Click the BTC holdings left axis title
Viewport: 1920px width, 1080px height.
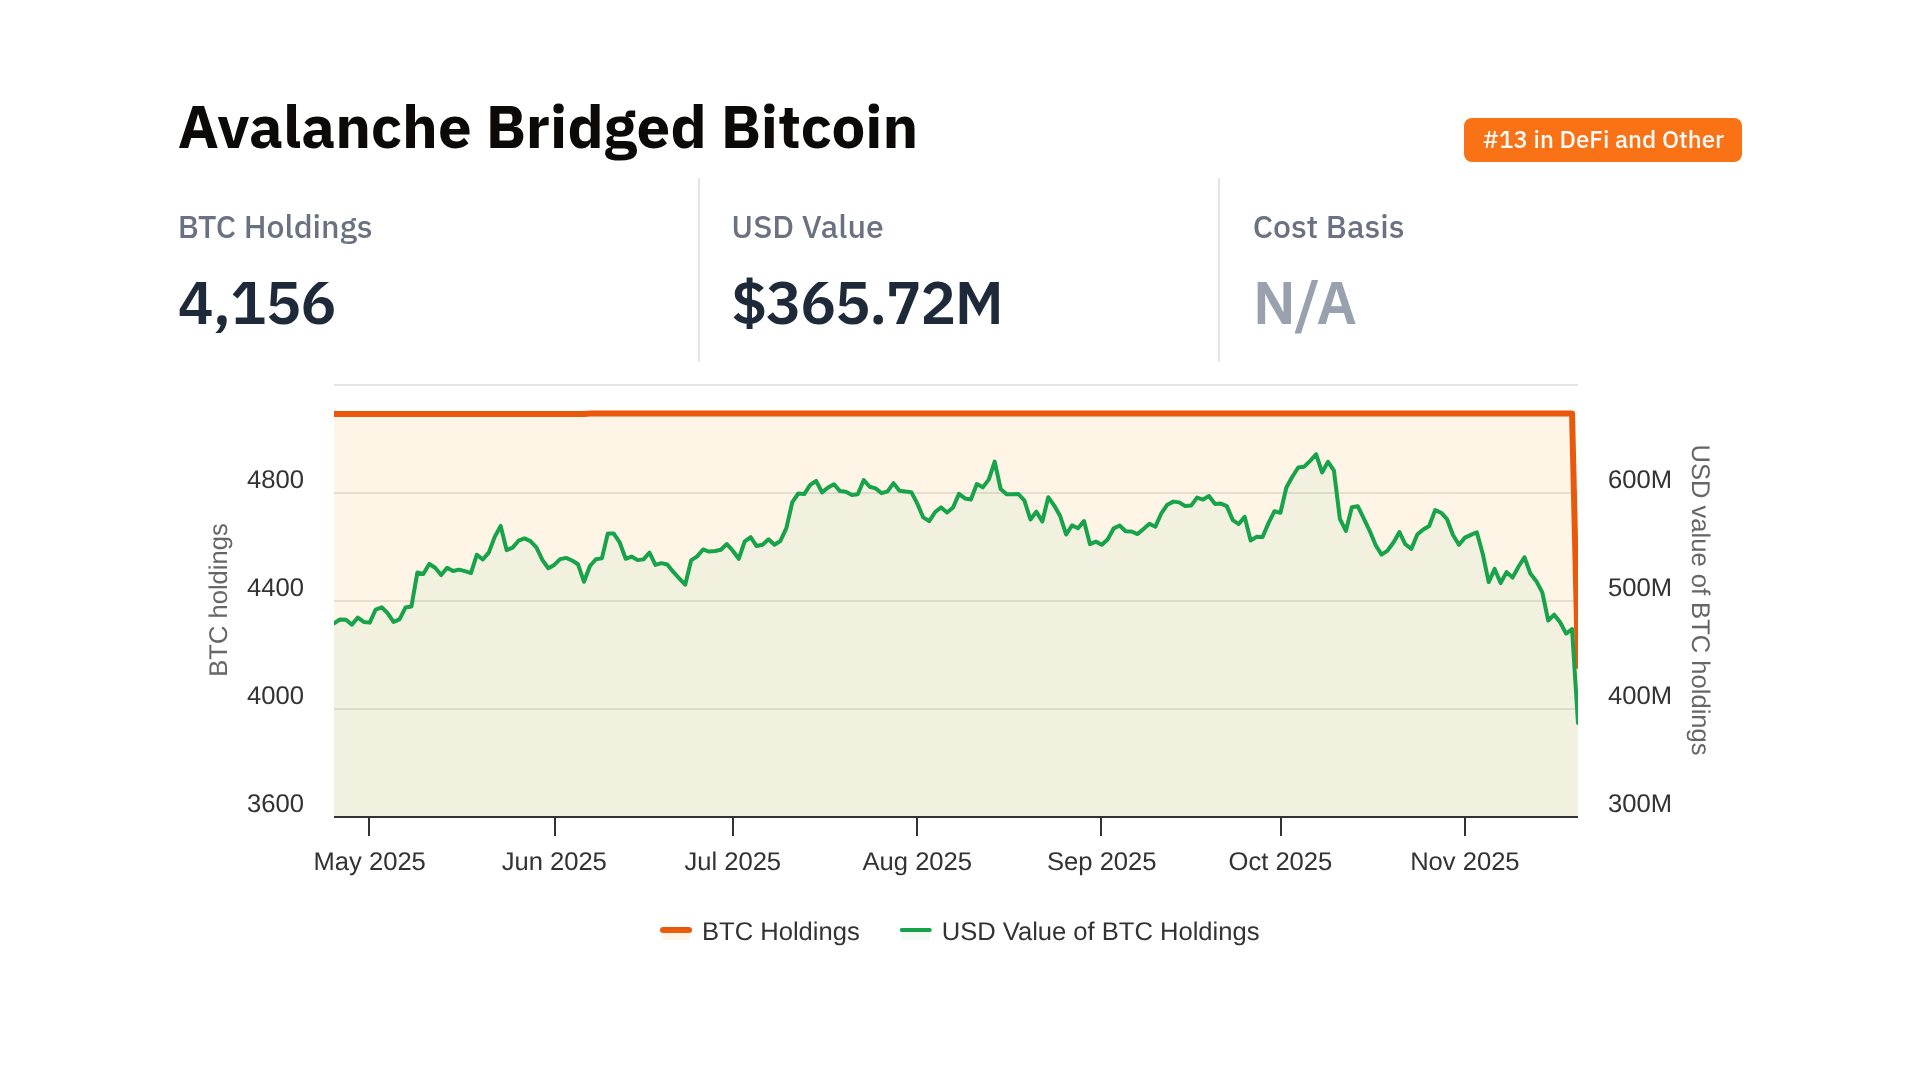219,600
